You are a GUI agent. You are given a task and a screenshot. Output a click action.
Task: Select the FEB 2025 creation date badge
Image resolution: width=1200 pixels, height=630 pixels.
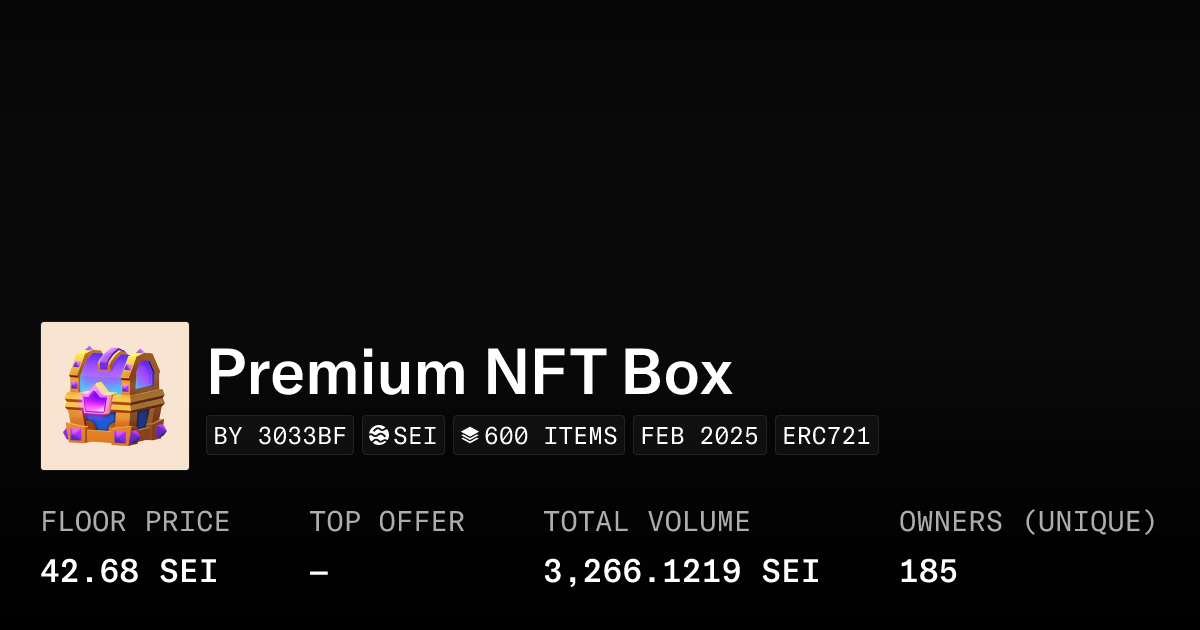[700, 436]
